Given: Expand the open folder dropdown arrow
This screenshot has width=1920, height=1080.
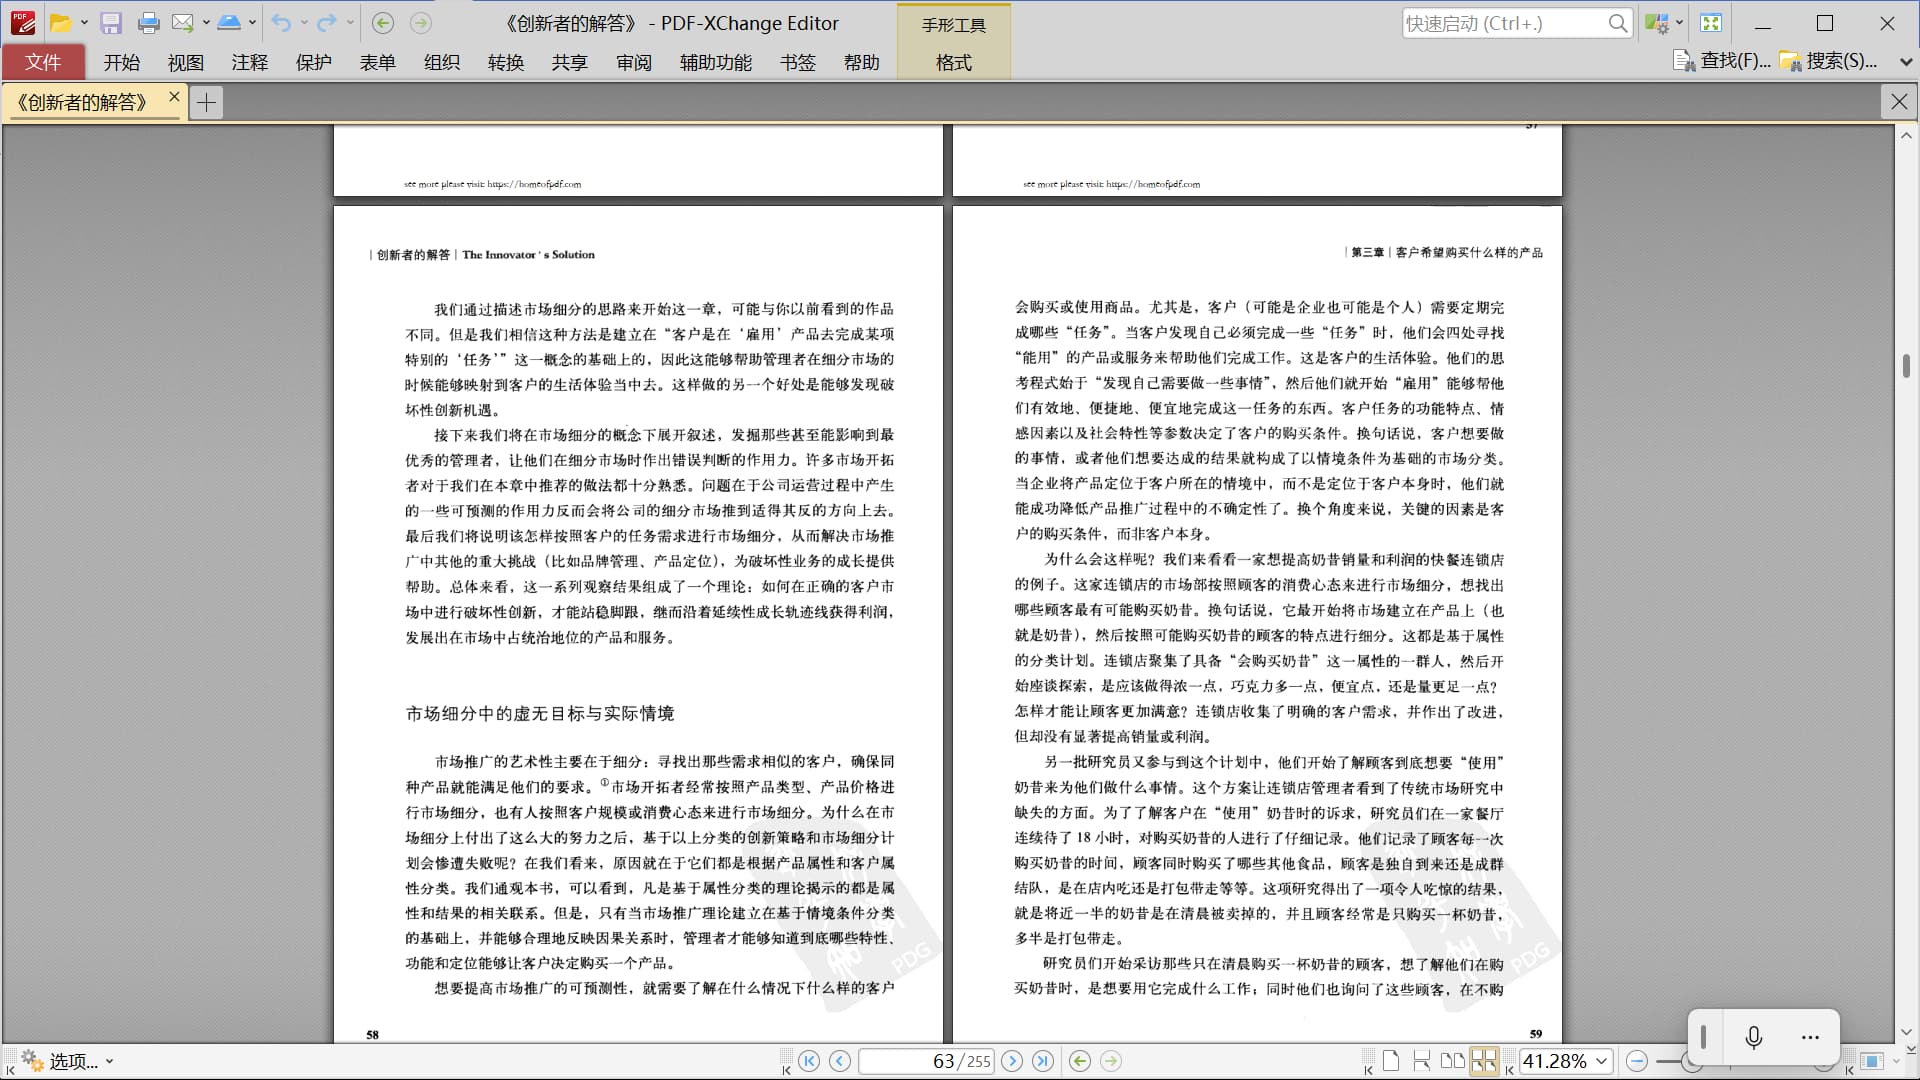Looking at the screenshot, I should point(84,23).
